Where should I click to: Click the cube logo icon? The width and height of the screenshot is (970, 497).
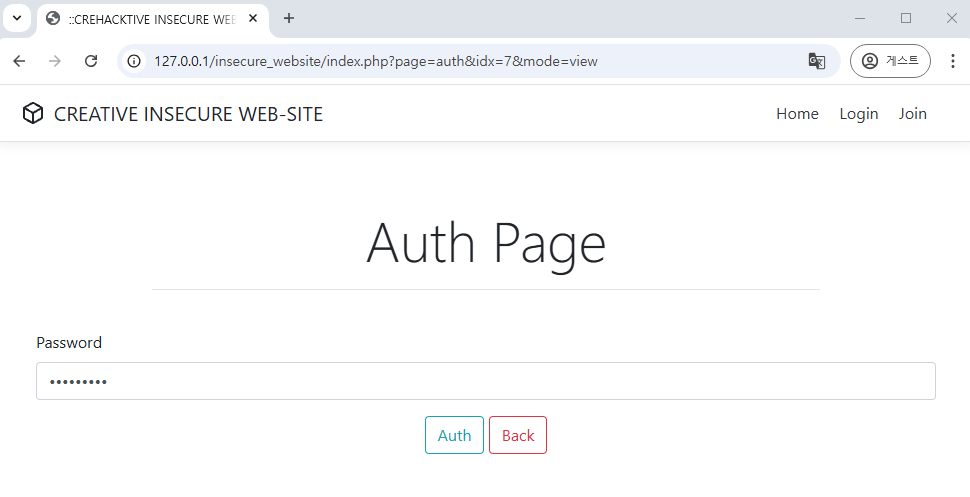click(33, 113)
